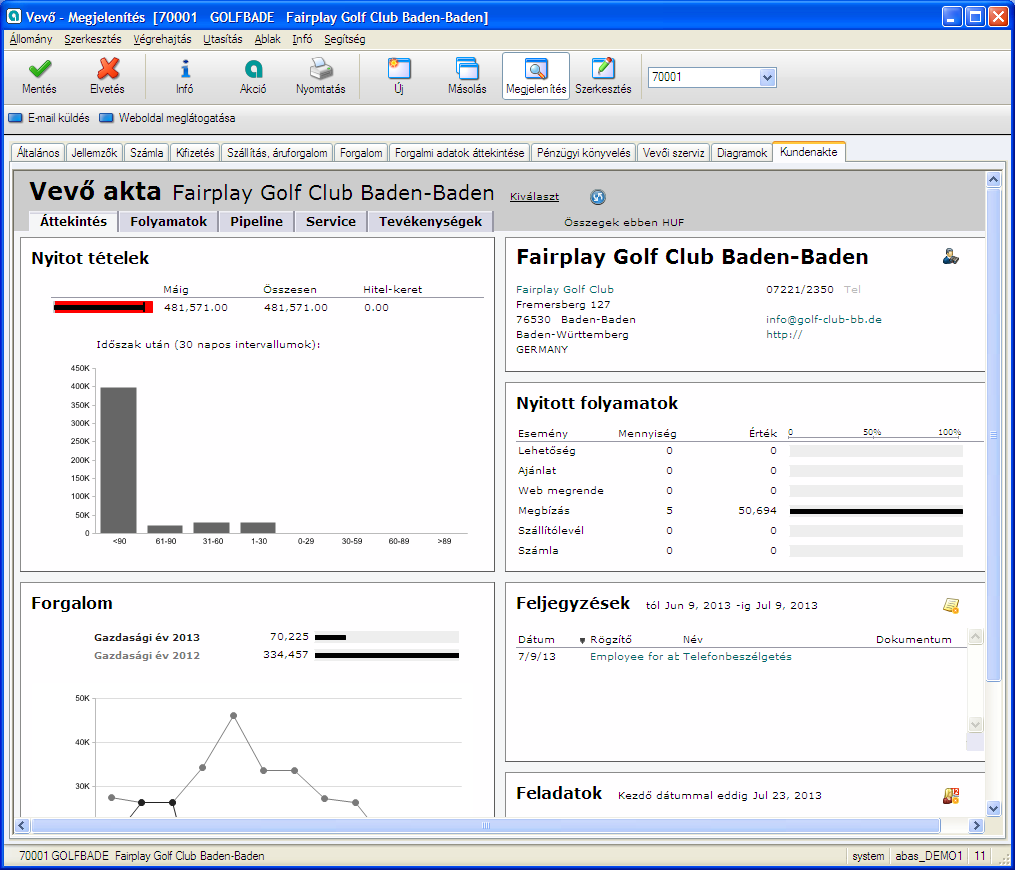Click the 07221/2350 phone number
This screenshot has height=870, width=1015.
pyautogui.click(x=799, y=289)
